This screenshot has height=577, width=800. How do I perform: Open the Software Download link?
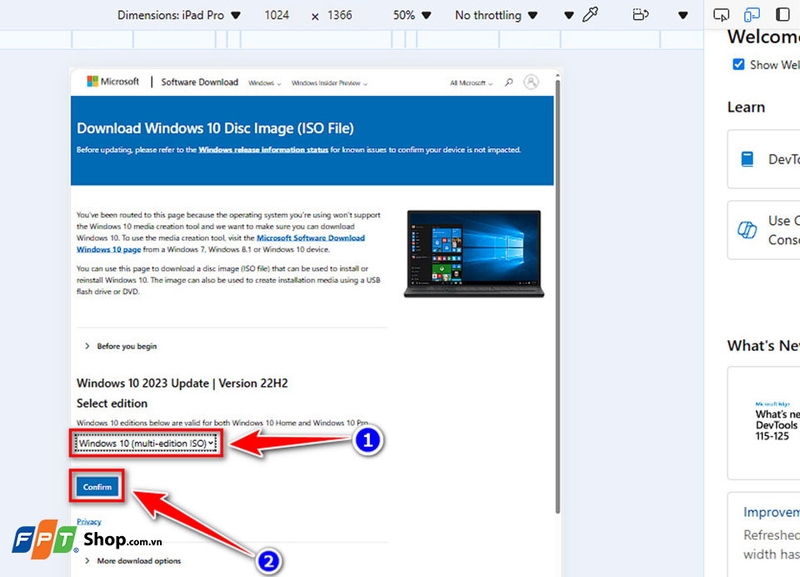[x=199, y=82]
